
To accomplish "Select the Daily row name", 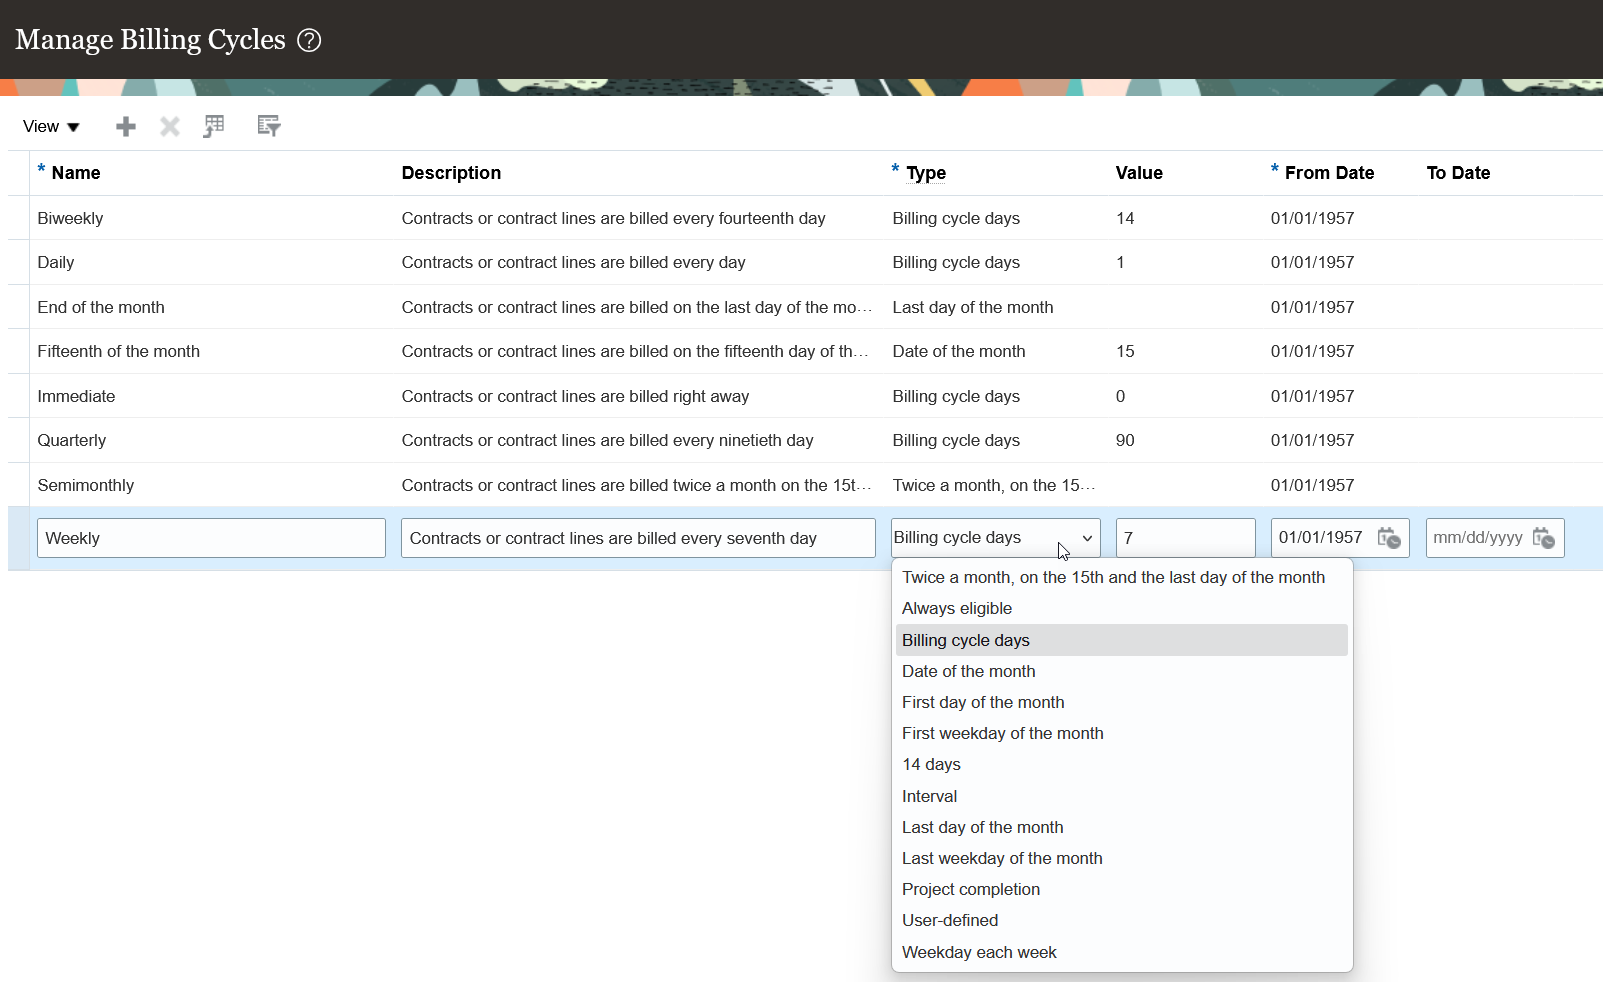I will tap(56, 262).
